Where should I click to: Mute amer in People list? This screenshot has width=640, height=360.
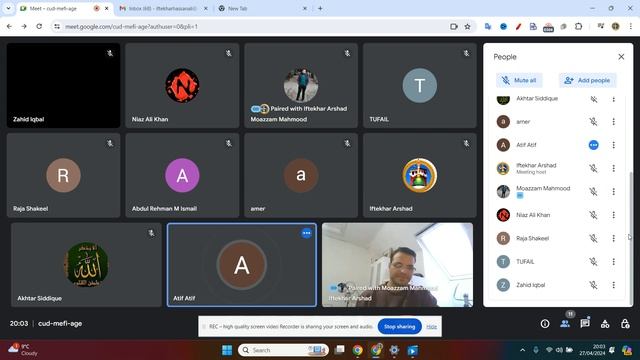593,122
